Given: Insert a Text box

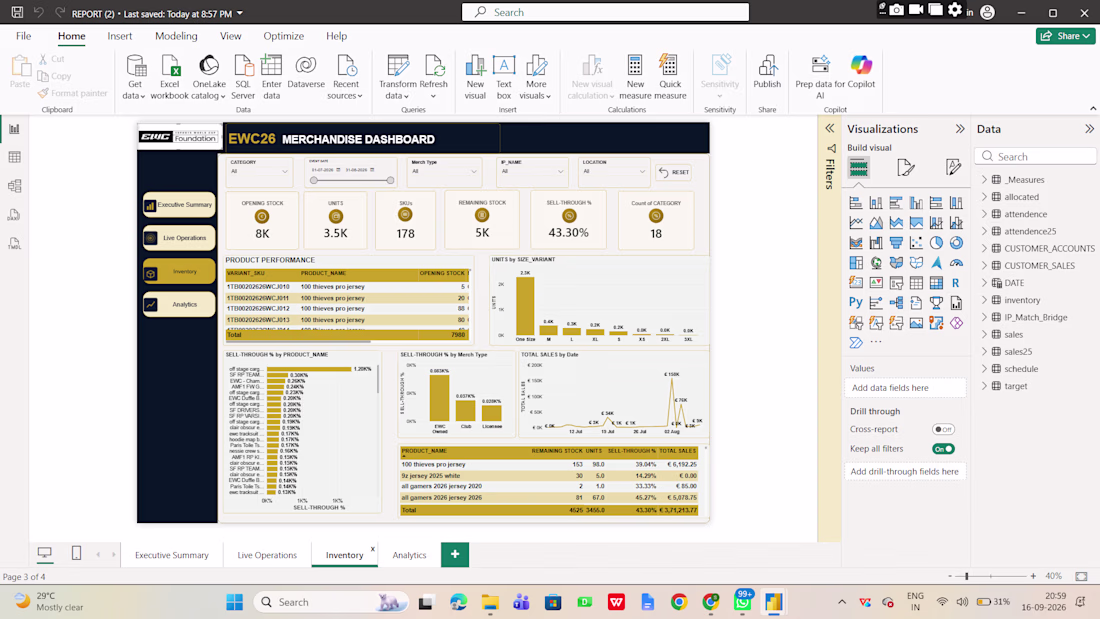Looking at the screenshot, I should pos(504,77).
